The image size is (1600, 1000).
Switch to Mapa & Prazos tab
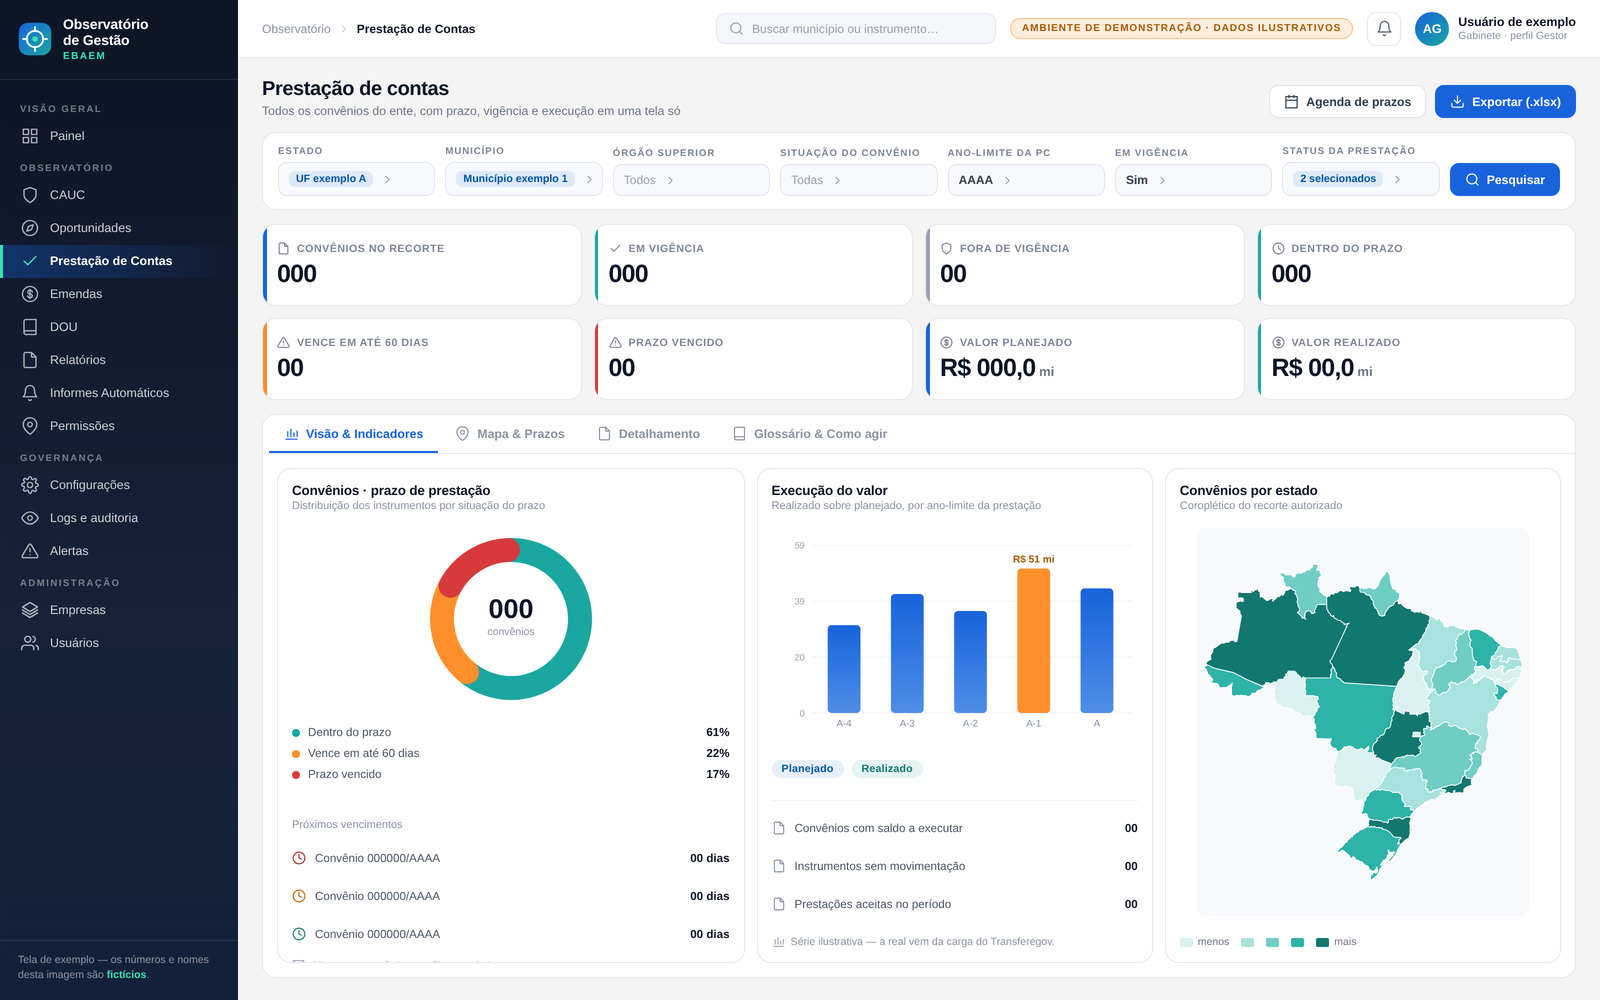pos(510,434)
